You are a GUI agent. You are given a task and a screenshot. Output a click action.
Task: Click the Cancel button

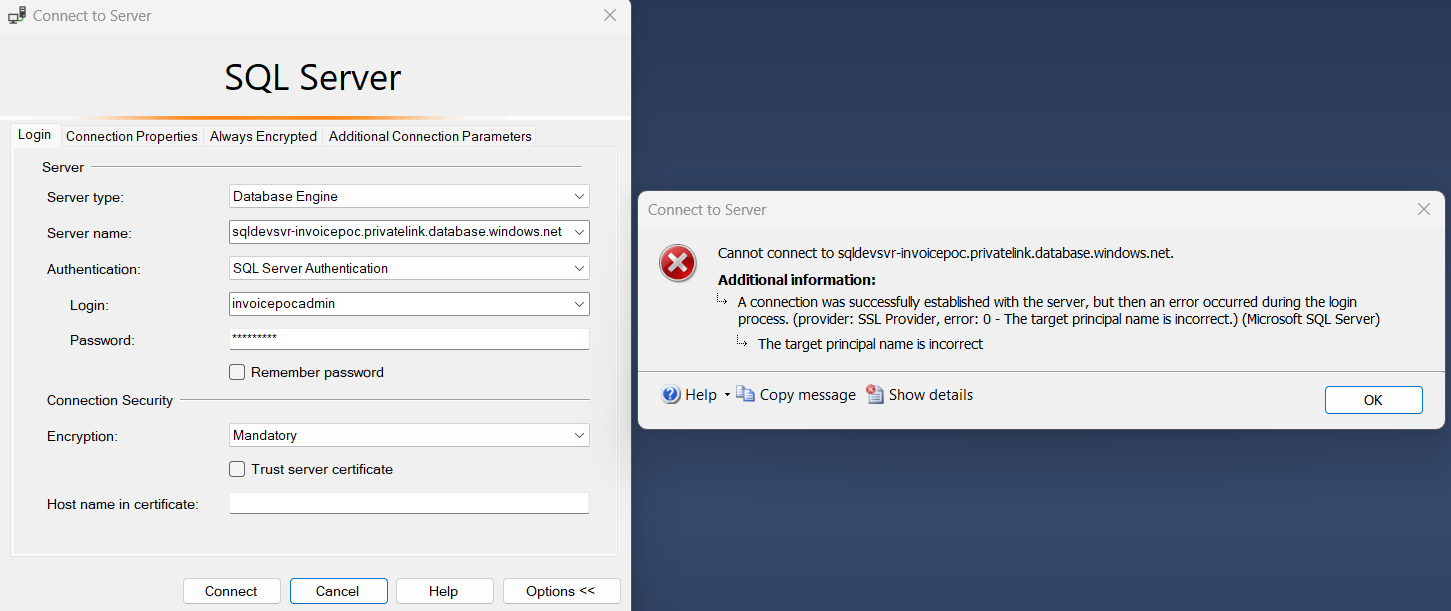[x=338, y=591]
